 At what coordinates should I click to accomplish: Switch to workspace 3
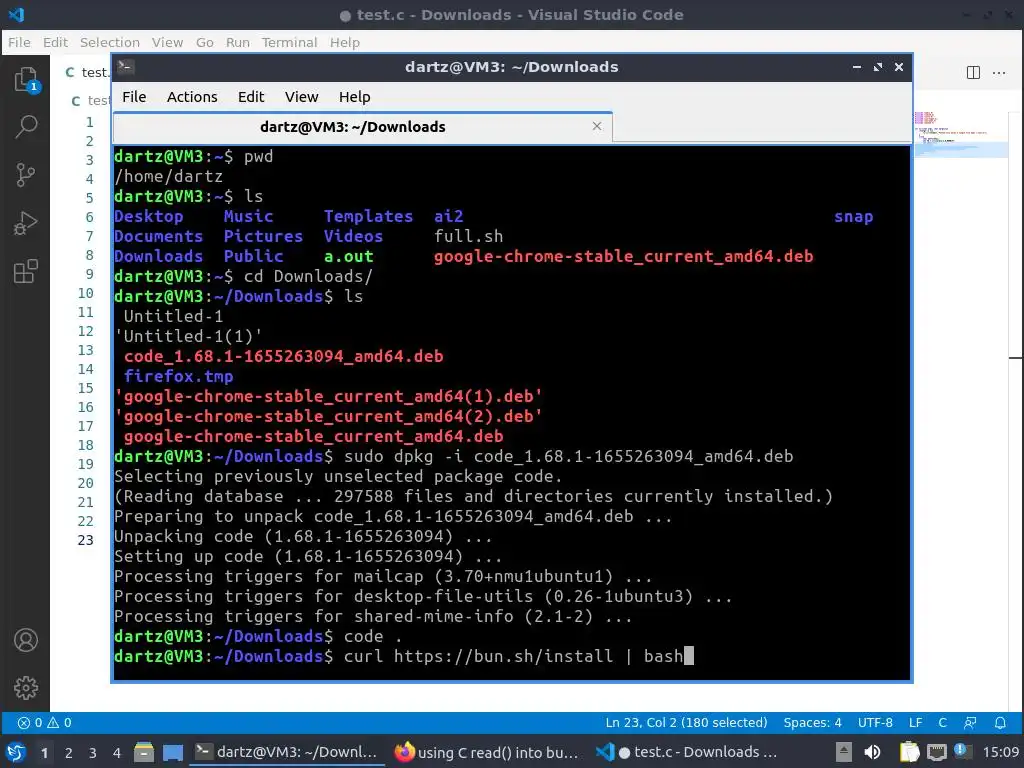93,753
